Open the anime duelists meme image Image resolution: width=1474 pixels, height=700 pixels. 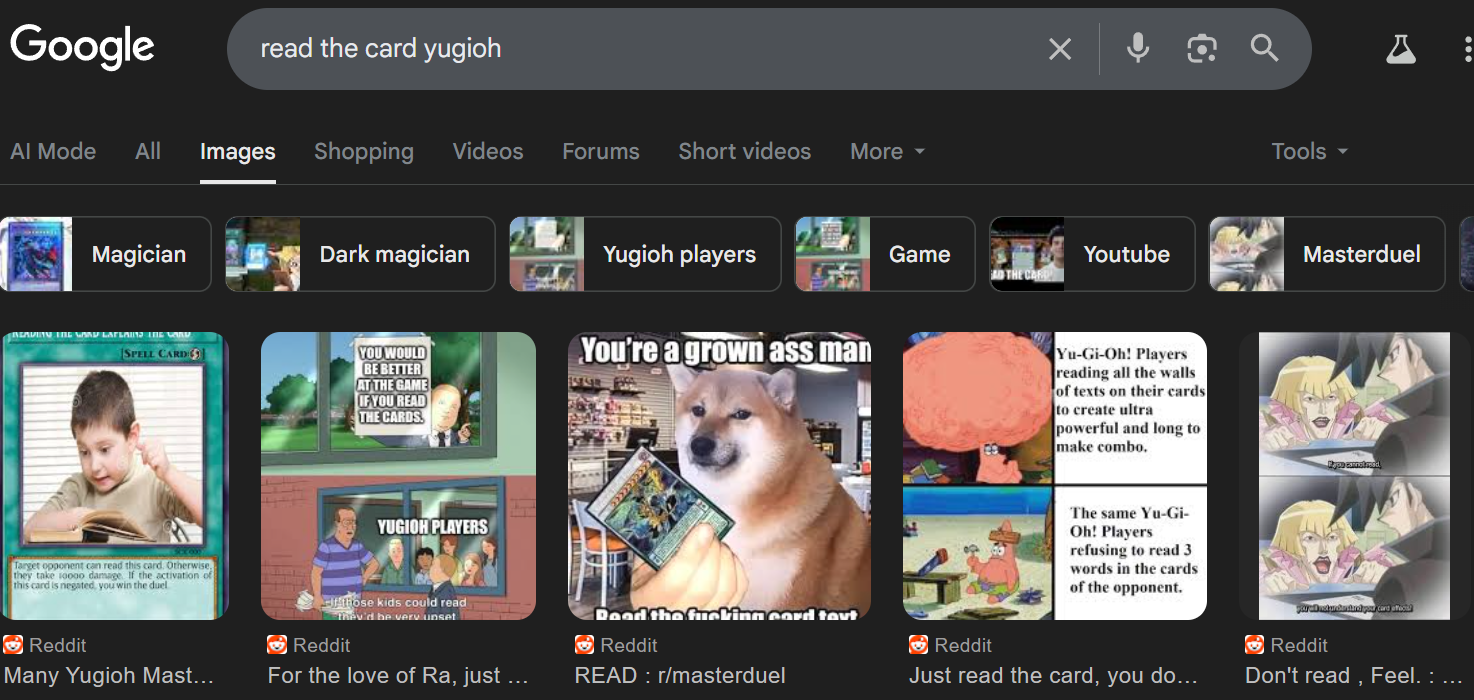pos(1356,476)
